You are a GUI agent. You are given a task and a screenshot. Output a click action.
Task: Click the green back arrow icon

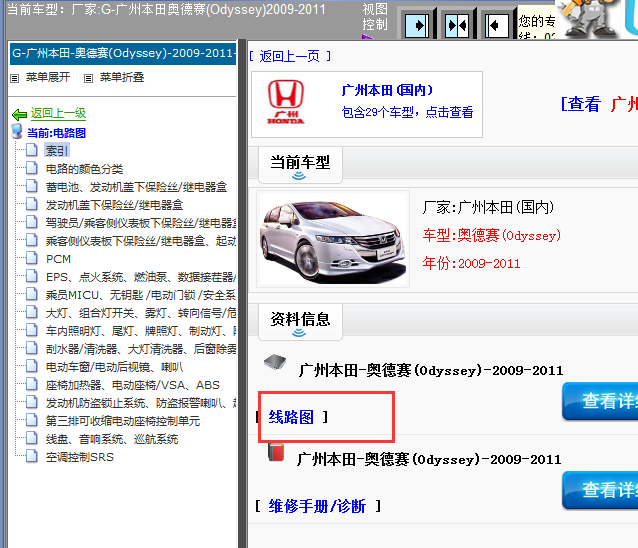(19, 114)
